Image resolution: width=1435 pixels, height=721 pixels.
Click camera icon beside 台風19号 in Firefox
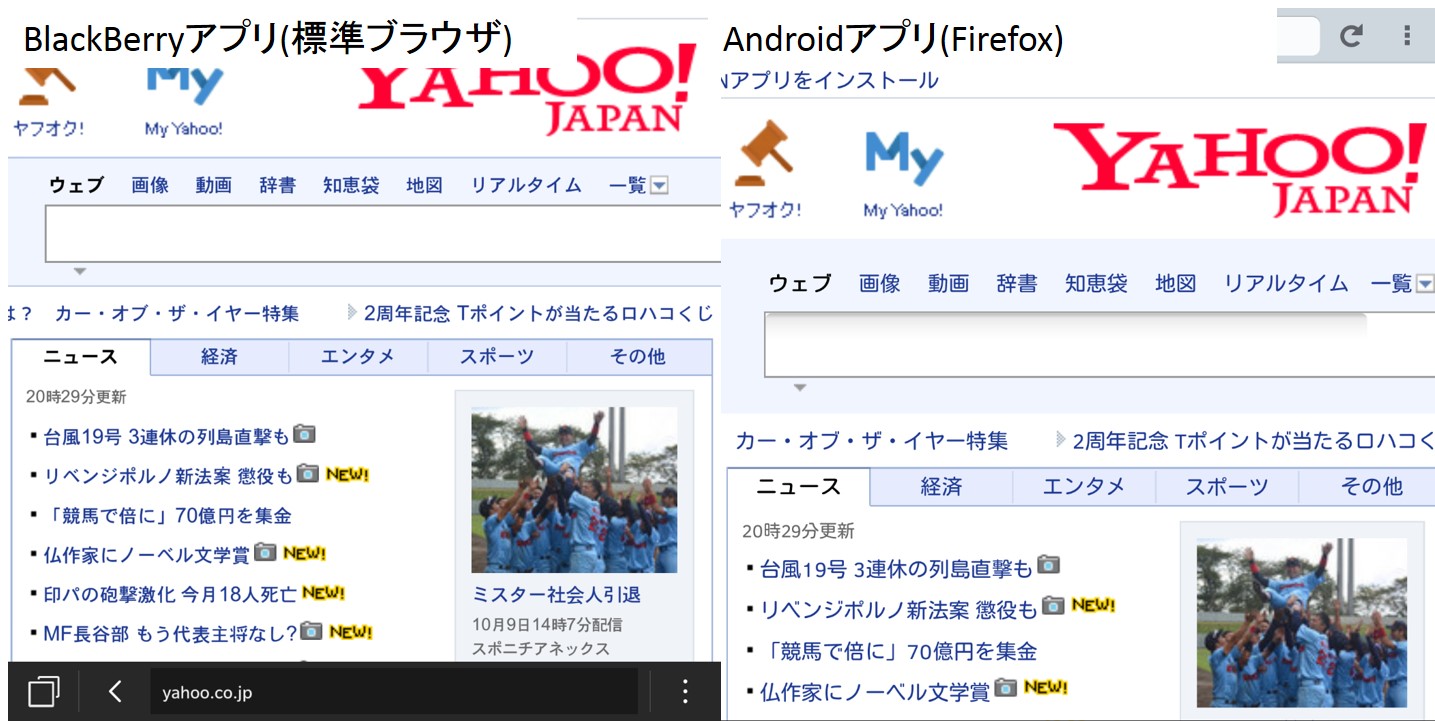1048,565
